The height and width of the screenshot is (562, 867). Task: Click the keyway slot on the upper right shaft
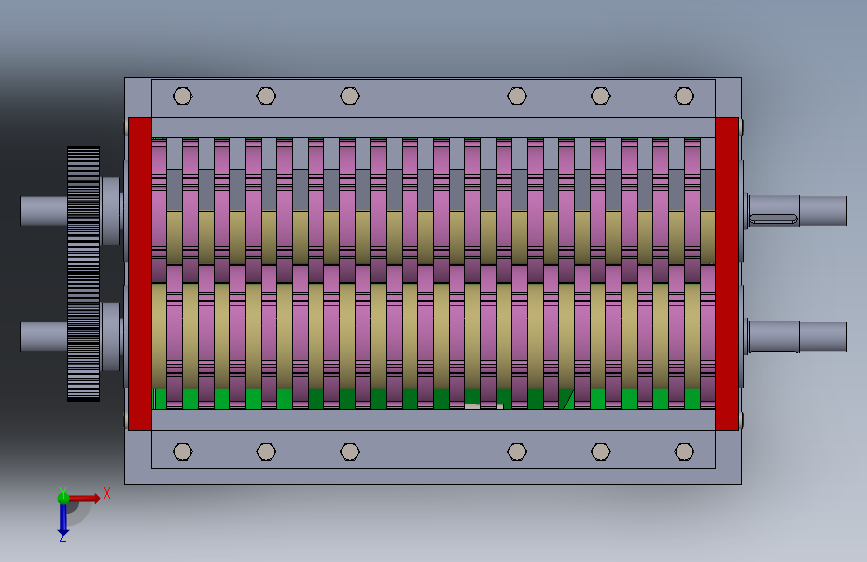coord(774,220)
